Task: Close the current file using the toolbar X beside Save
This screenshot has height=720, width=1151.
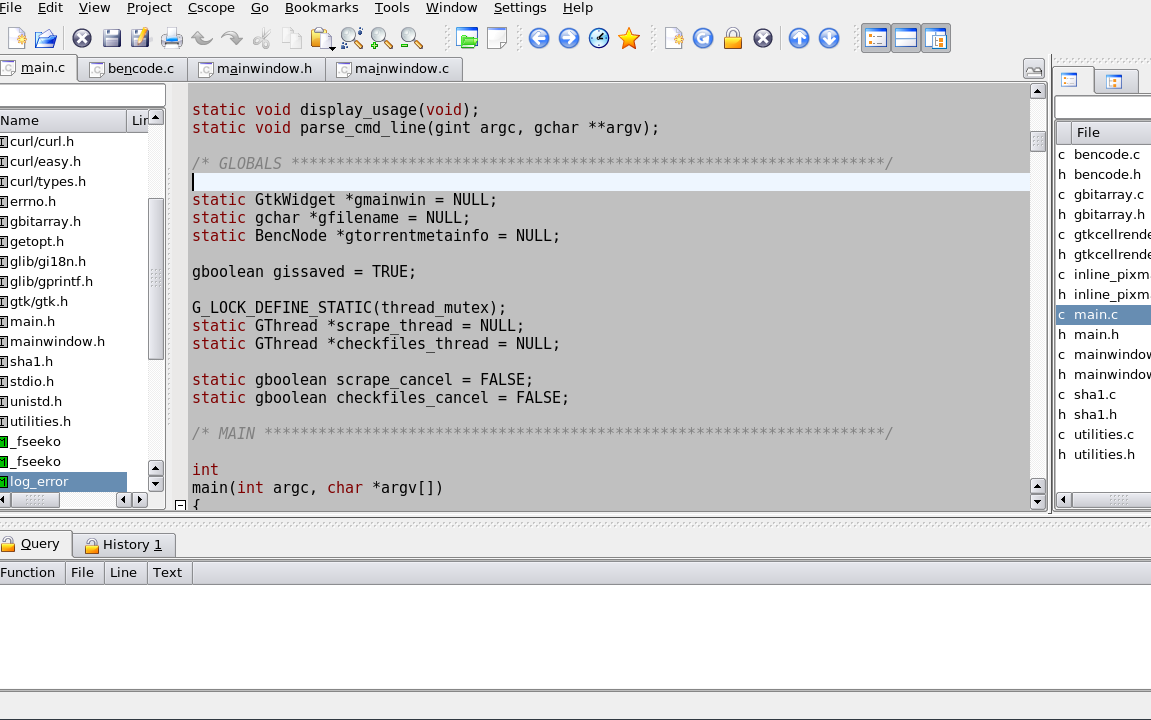Action: [x=81, y=38]
